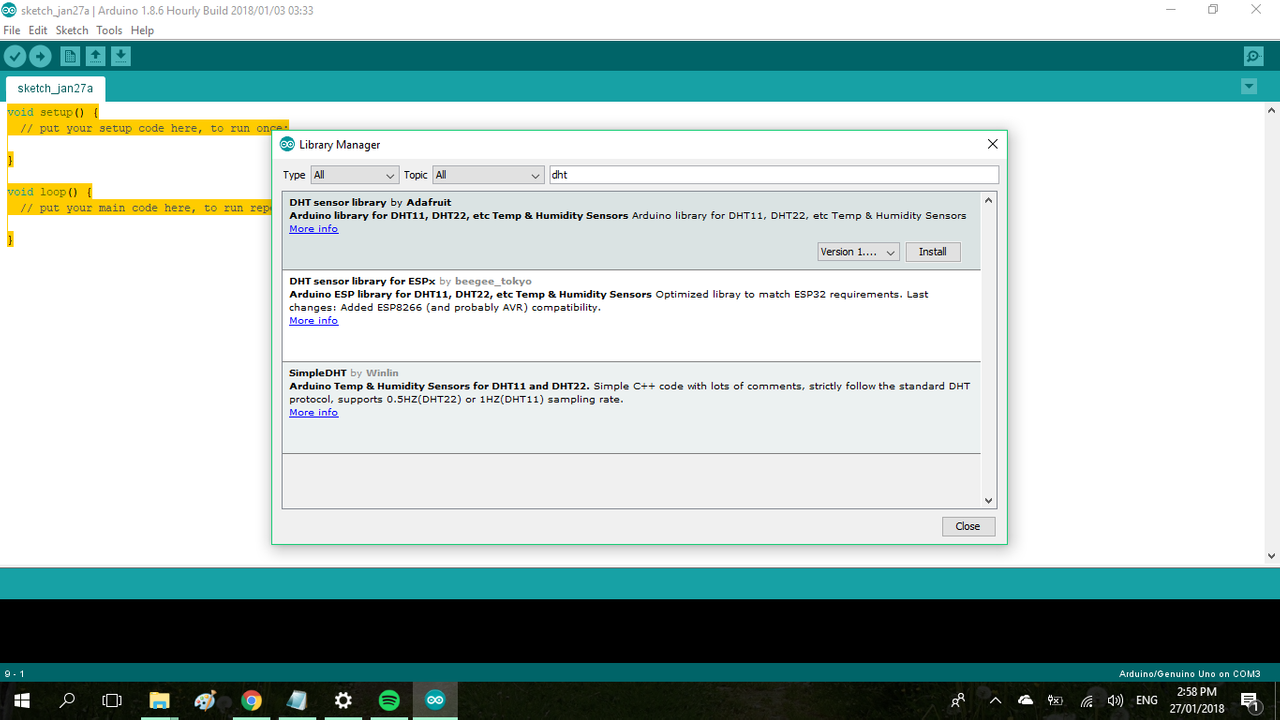Click the Library Manager Arduino logo icon
This screenshot has height=720, width=1280.
pos(287,144)
